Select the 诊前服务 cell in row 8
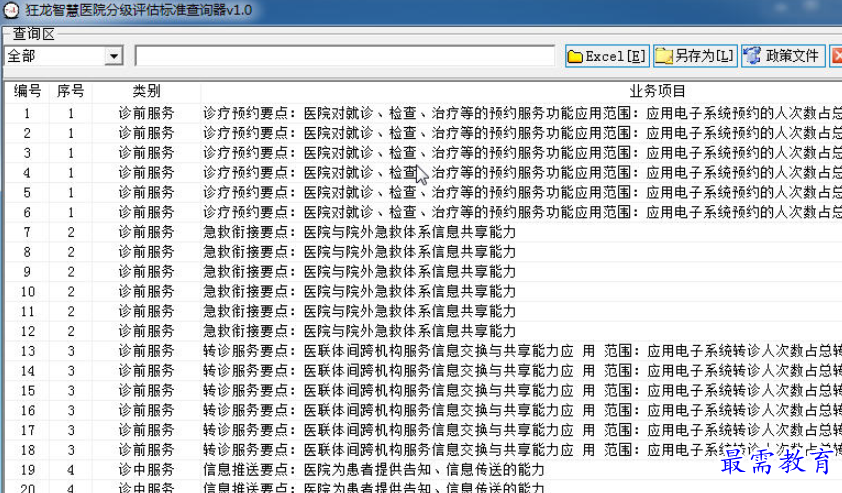The image size is (842, 493). (x=146, y=252)
